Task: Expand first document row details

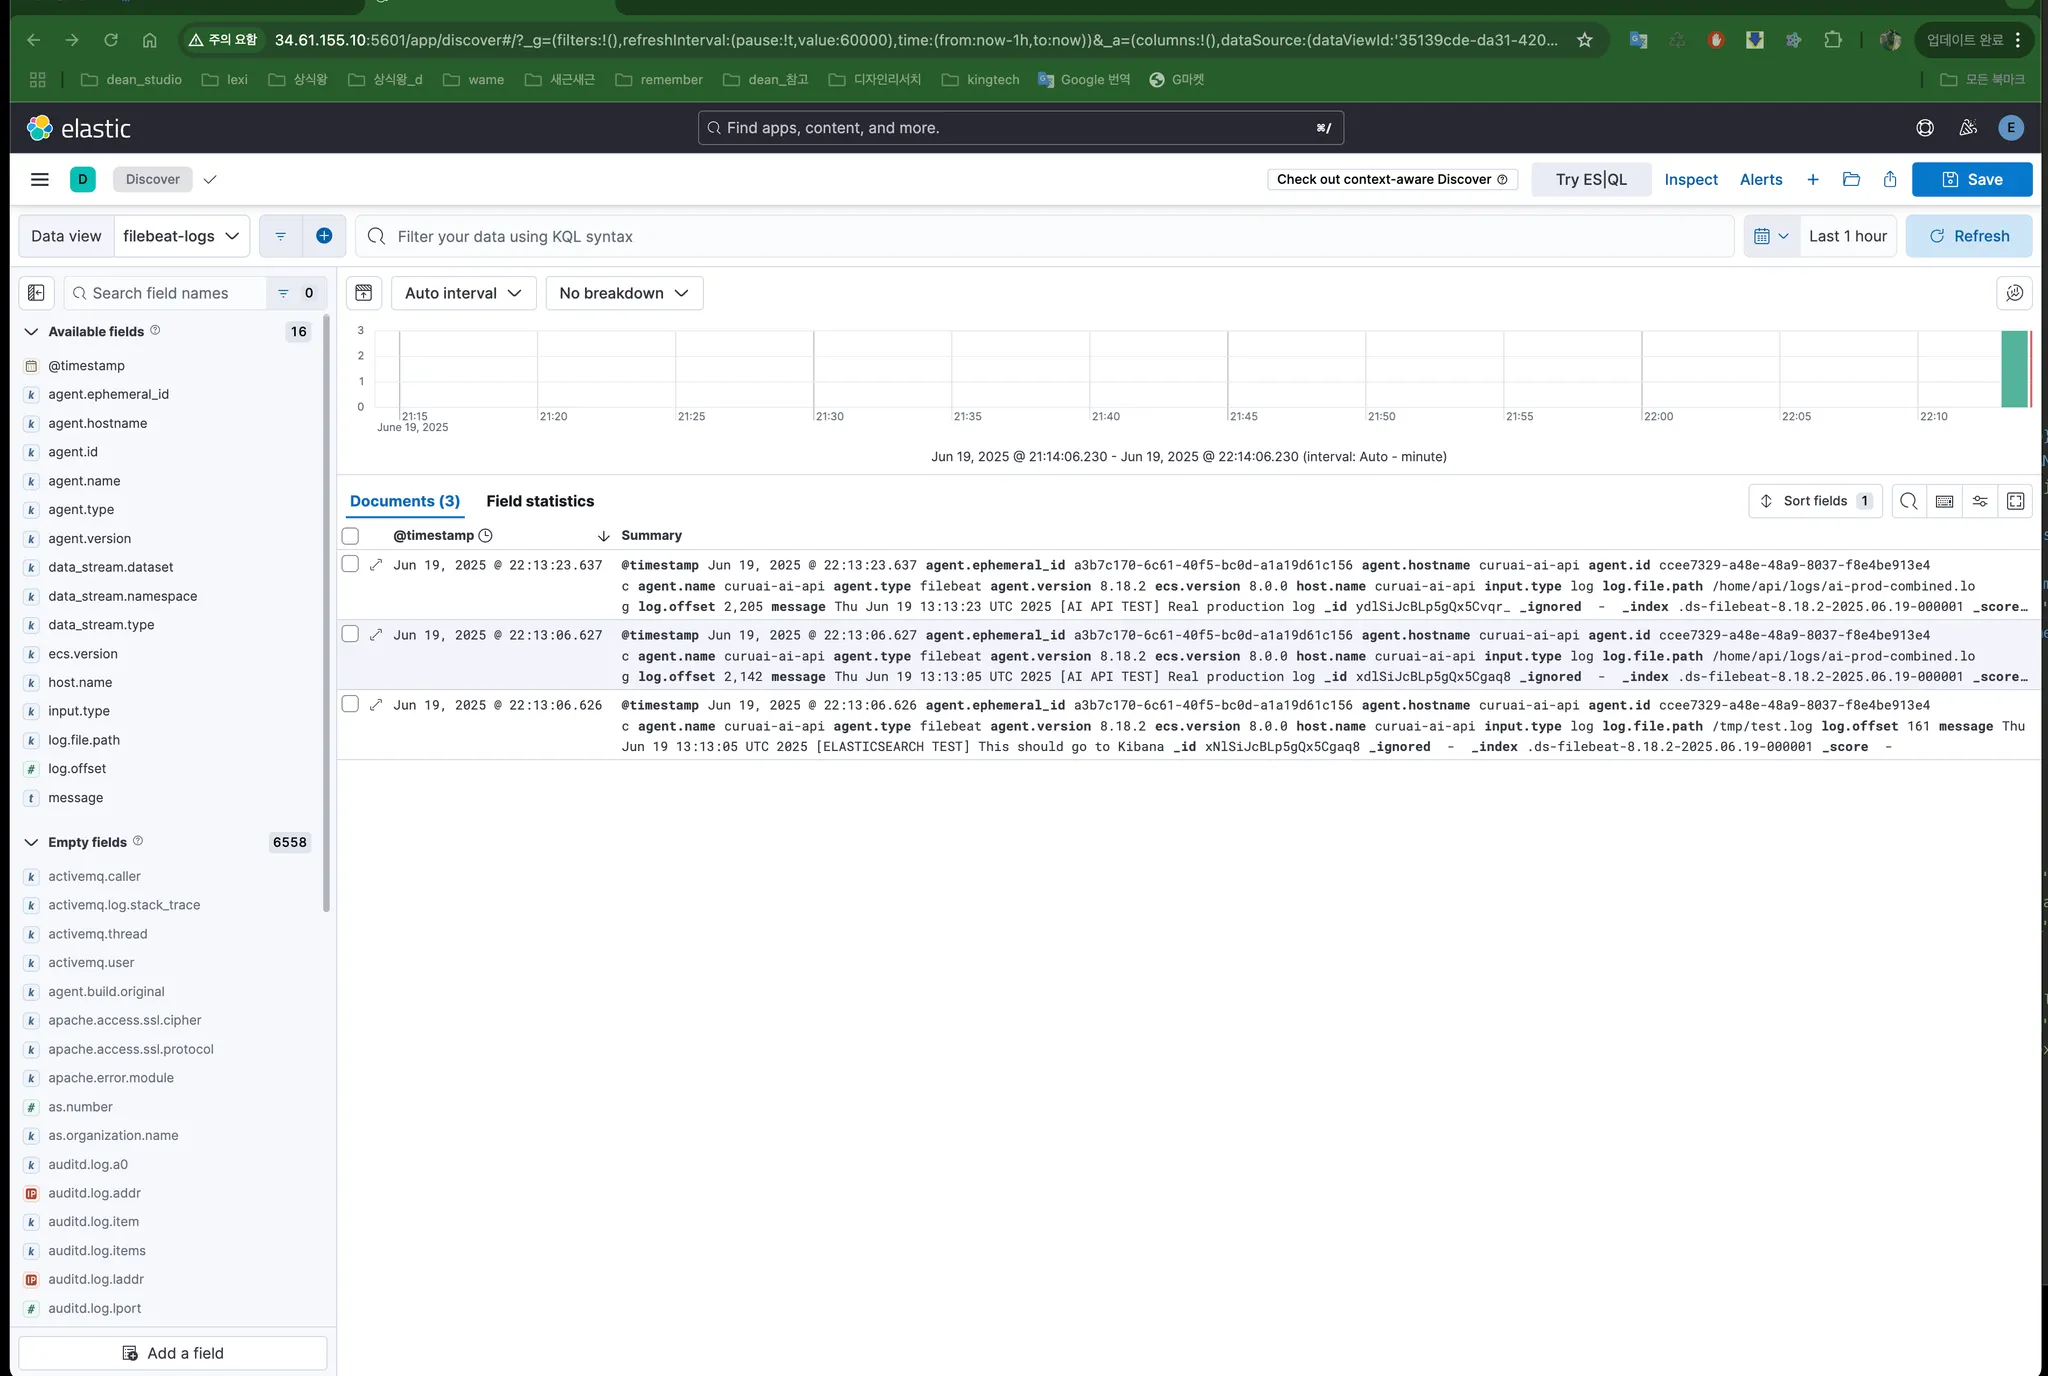Action: click(x=376, y=565)
